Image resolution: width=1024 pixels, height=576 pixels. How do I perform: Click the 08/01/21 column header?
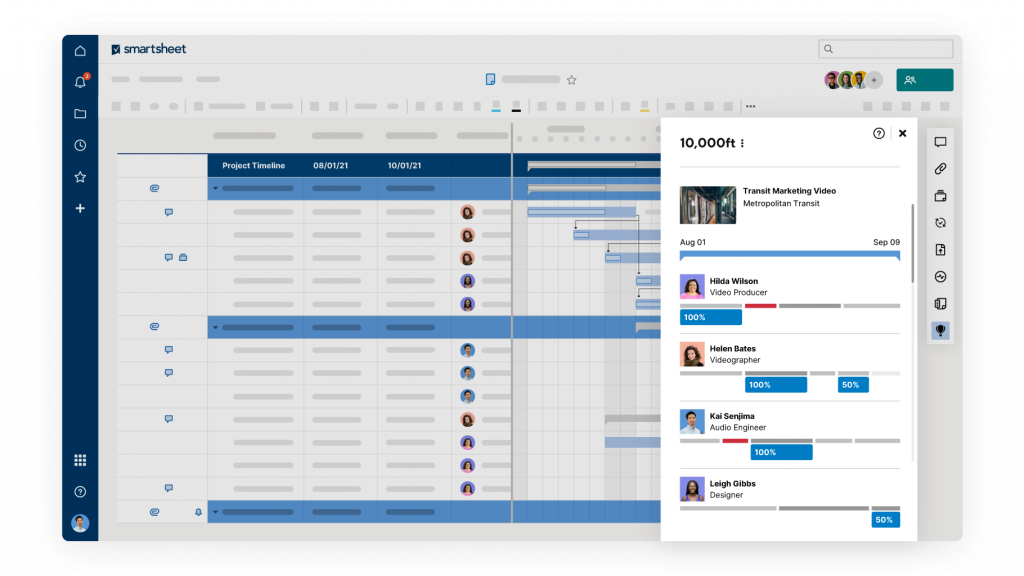330,166
